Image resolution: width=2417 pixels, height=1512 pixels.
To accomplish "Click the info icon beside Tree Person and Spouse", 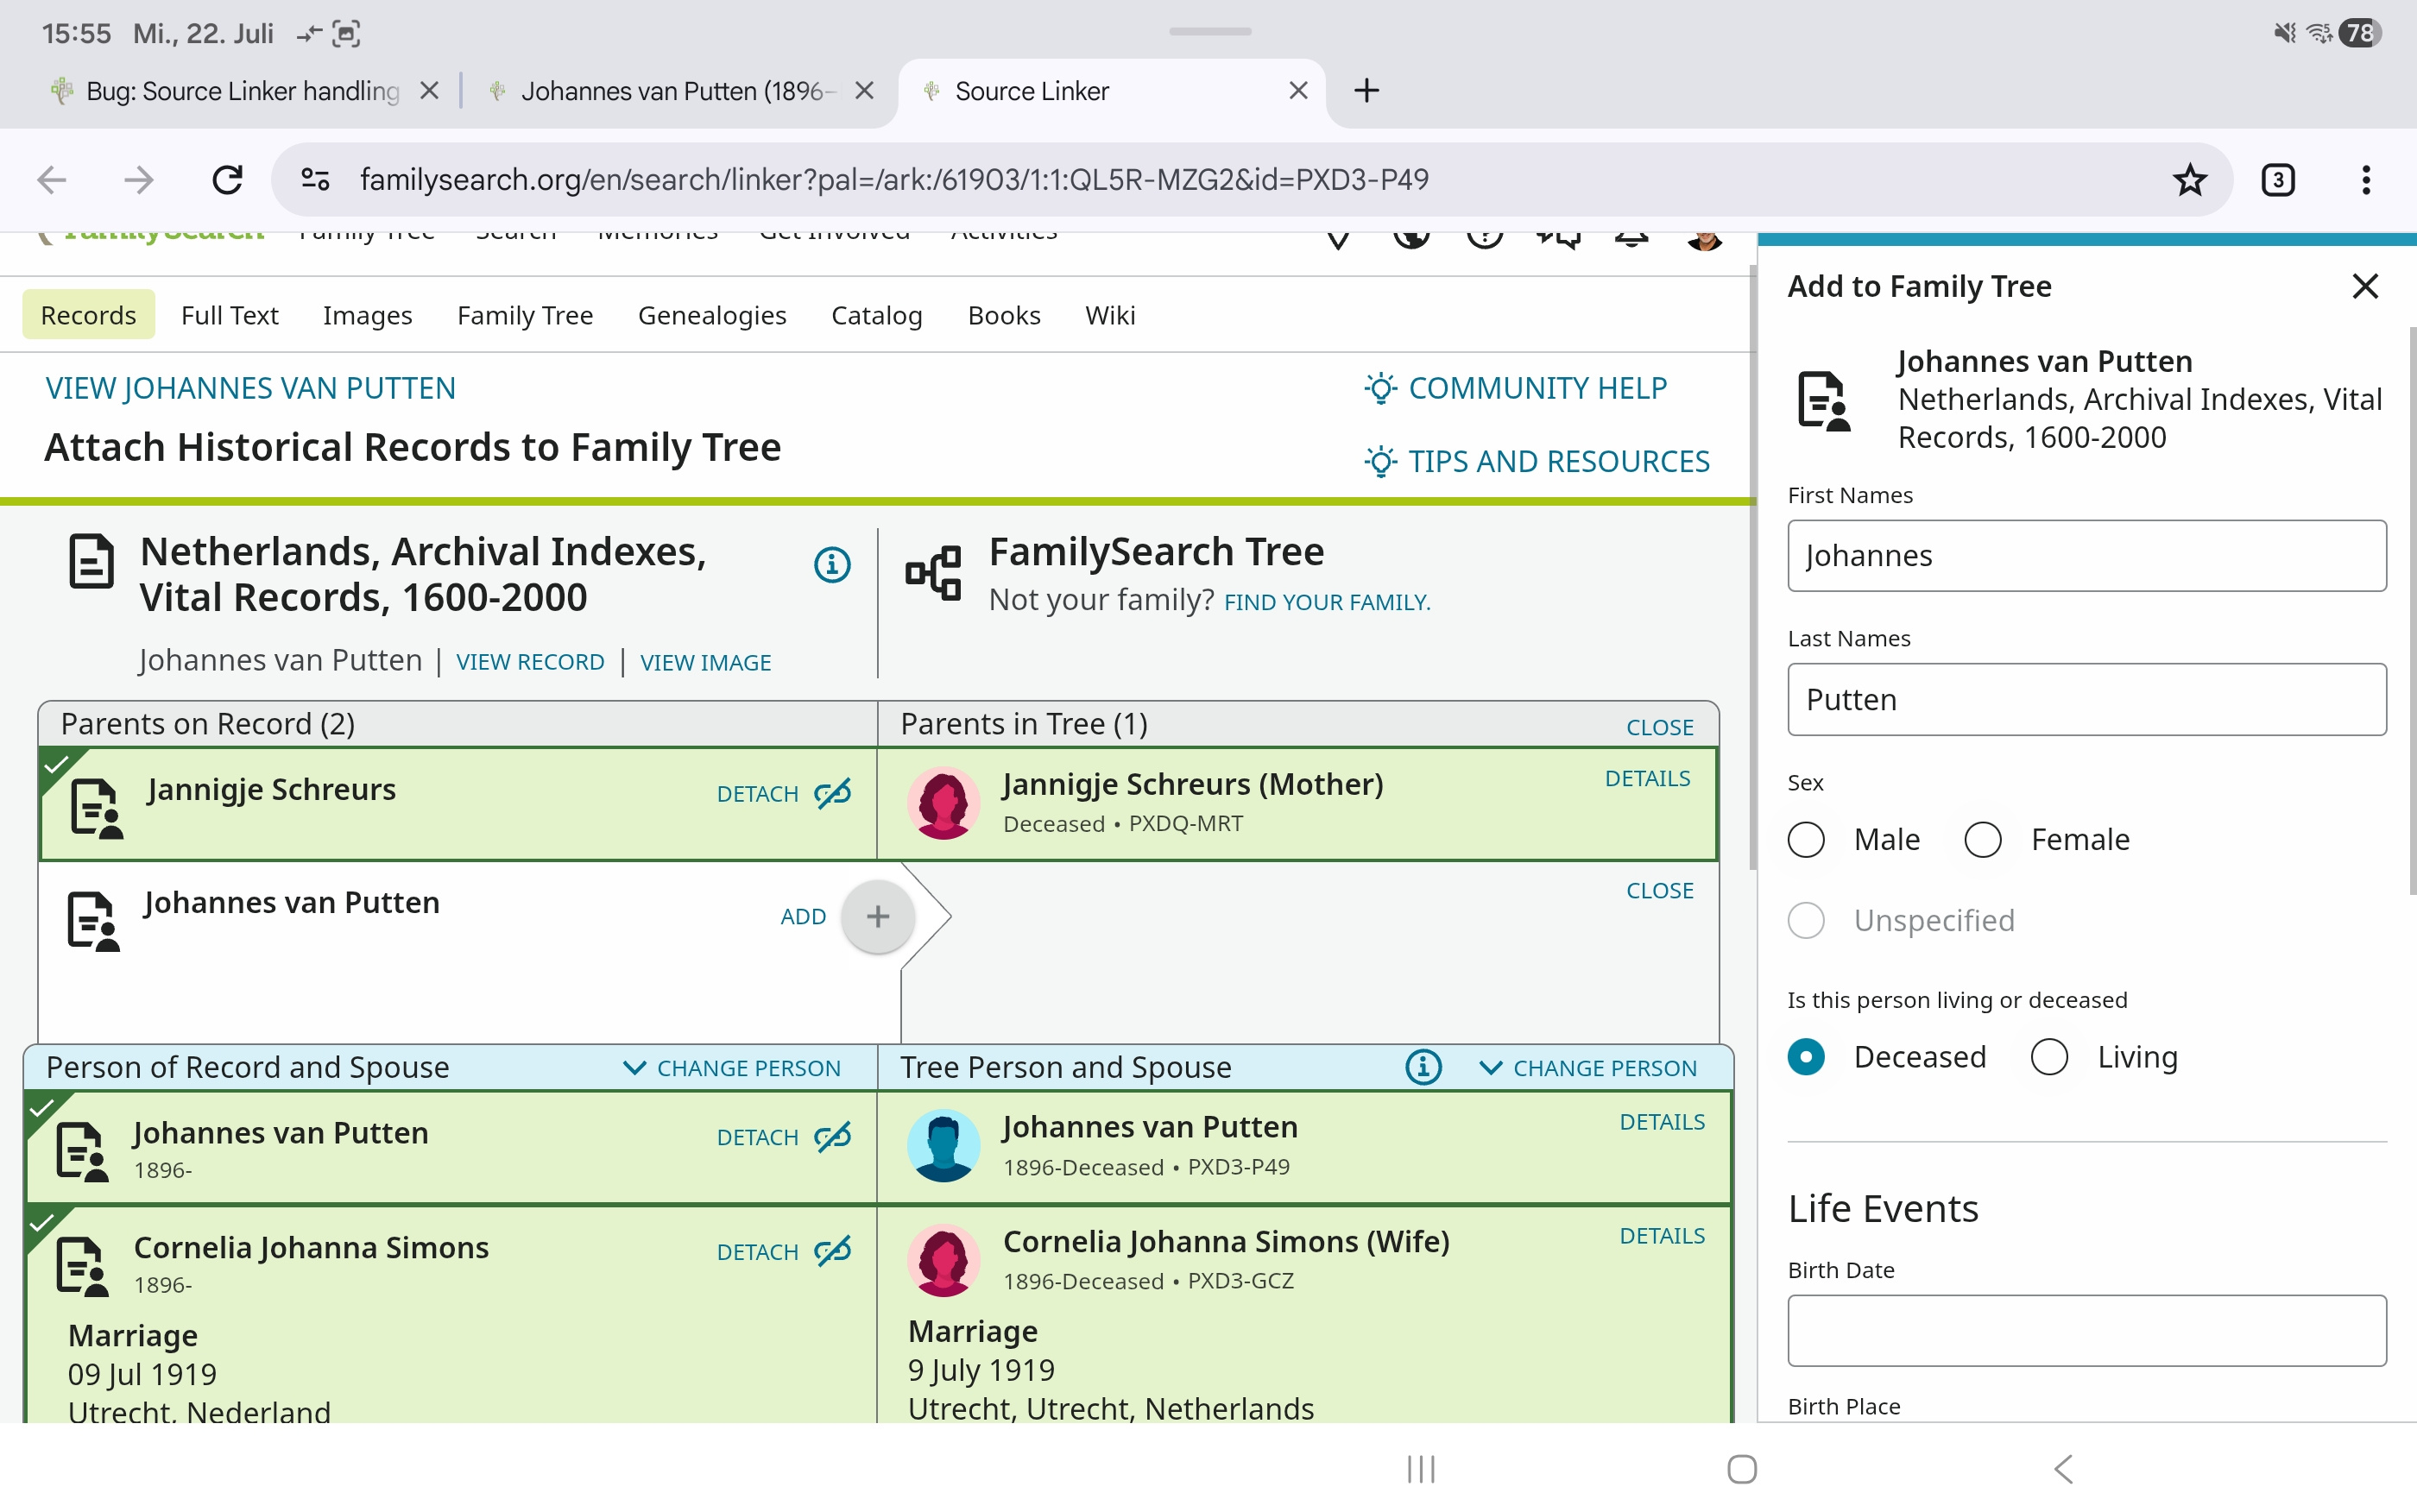I will pos(1423,1067).
